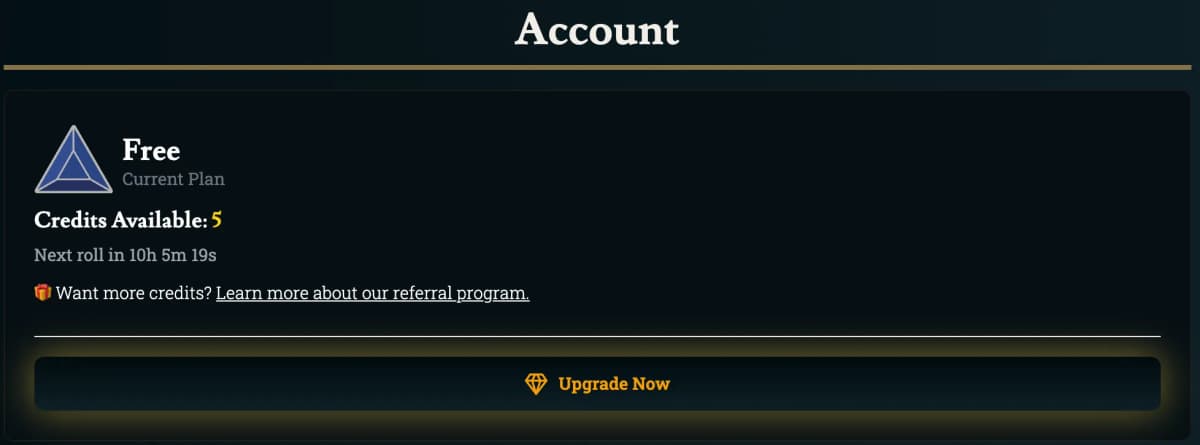1200x445 pixels.
Task: Click the Next roll countdown timer
Action: [x=125, y=255]
